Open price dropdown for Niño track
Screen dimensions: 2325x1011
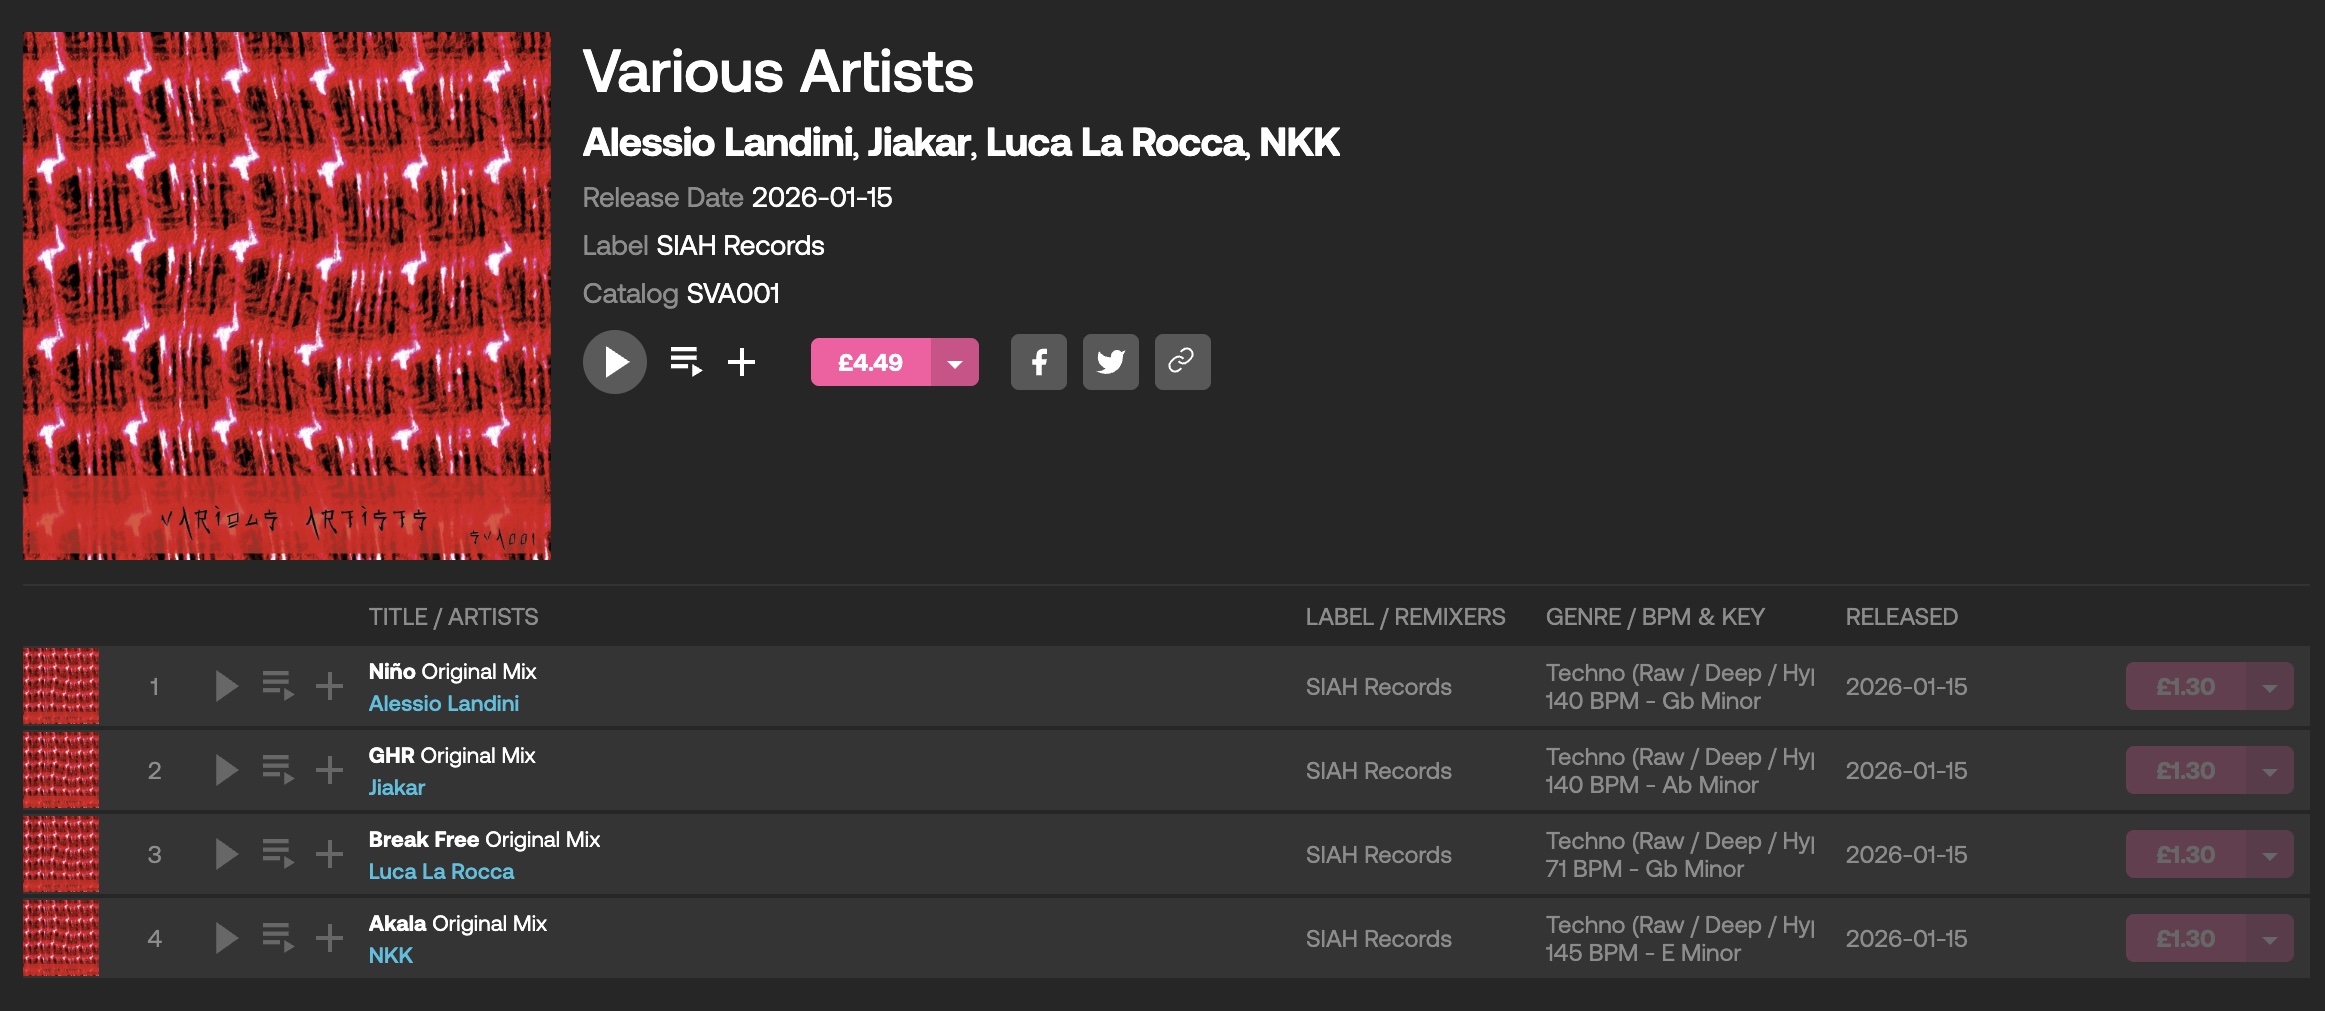[2269, 688]
